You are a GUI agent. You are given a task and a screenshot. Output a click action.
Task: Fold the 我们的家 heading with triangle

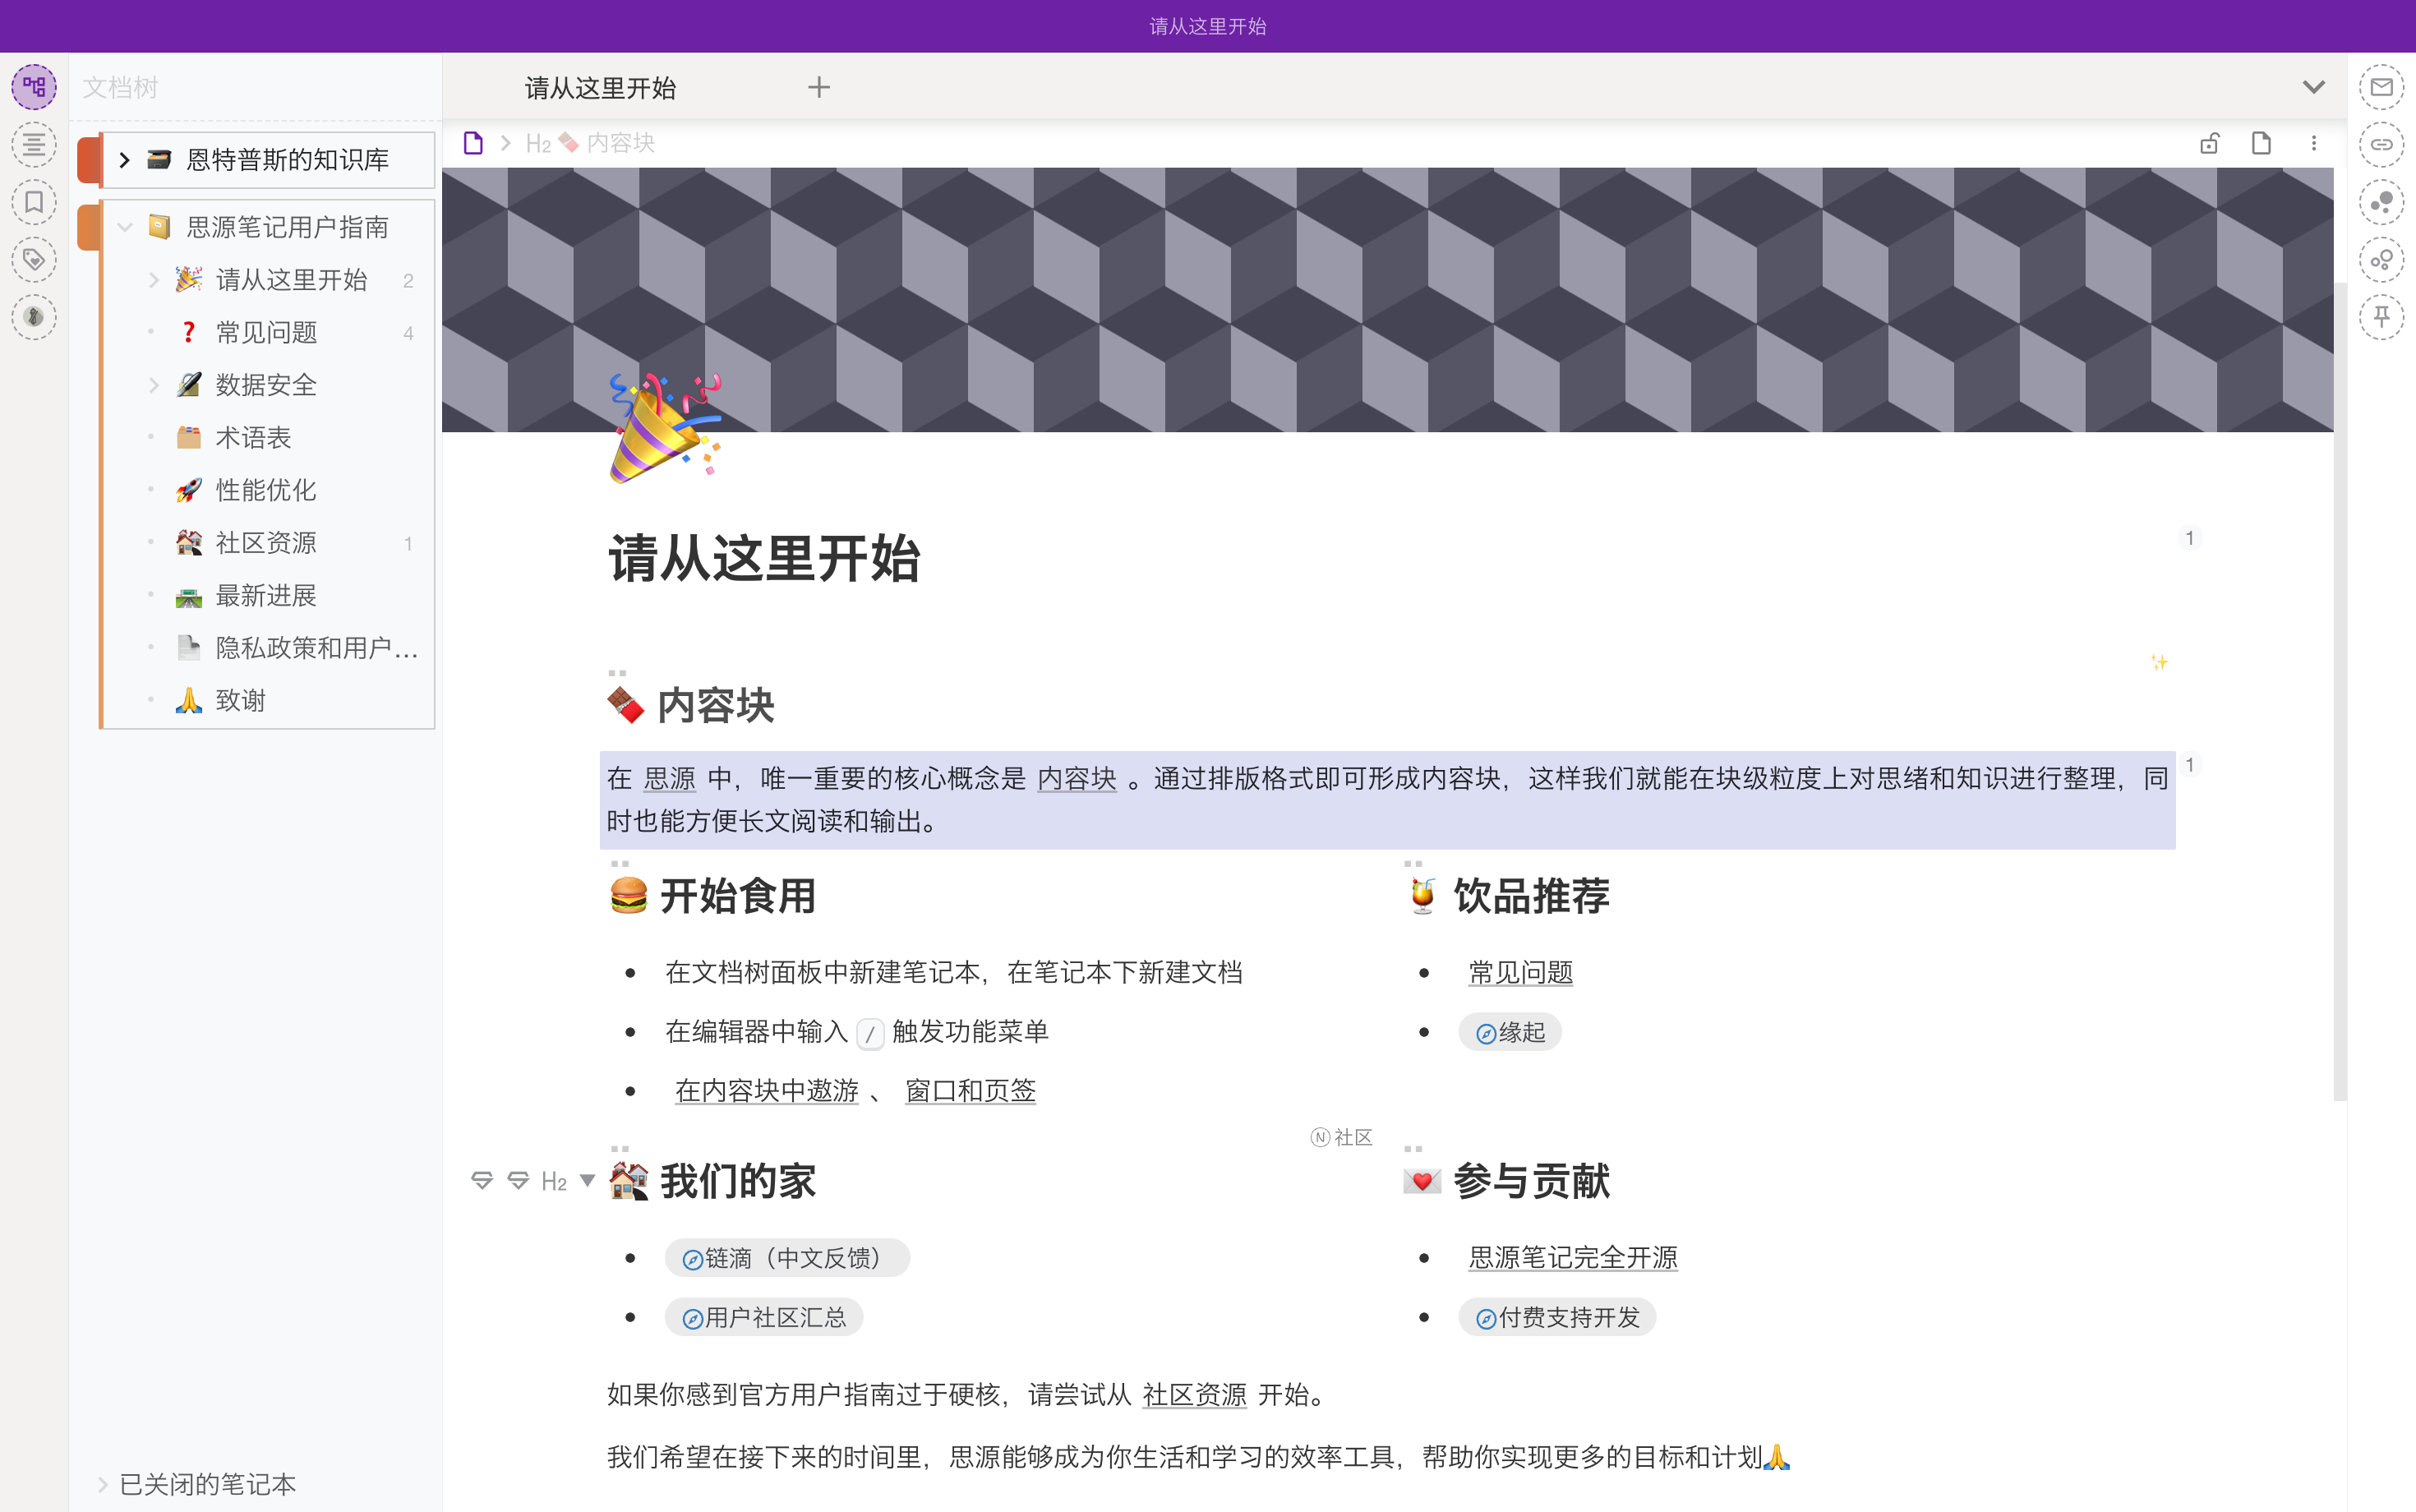pyautogui.click(x=588, y=1181)
